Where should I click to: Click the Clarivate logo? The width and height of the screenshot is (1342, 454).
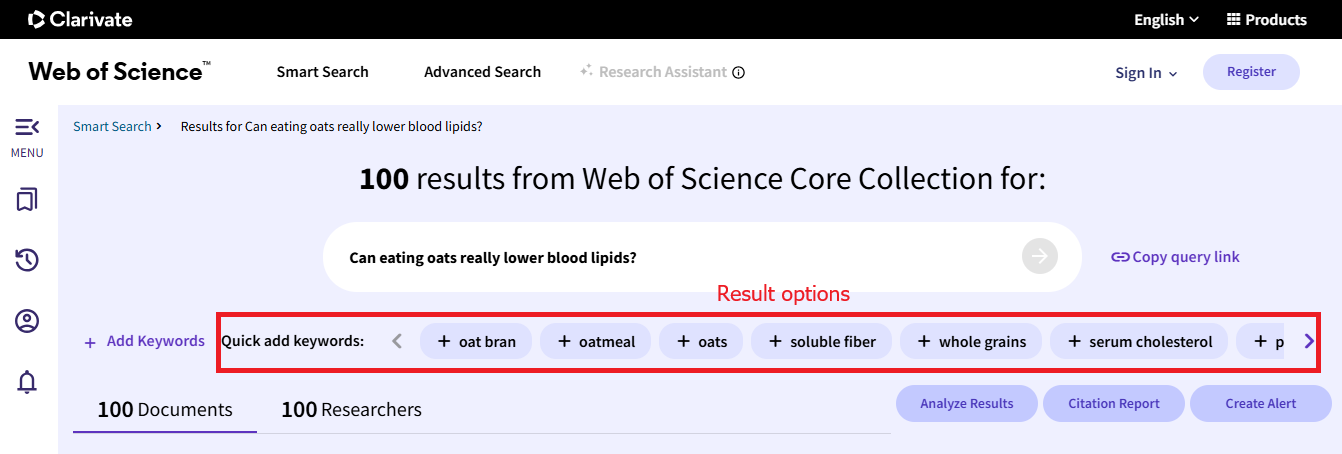pyautogui.click(x=80, y=19)
